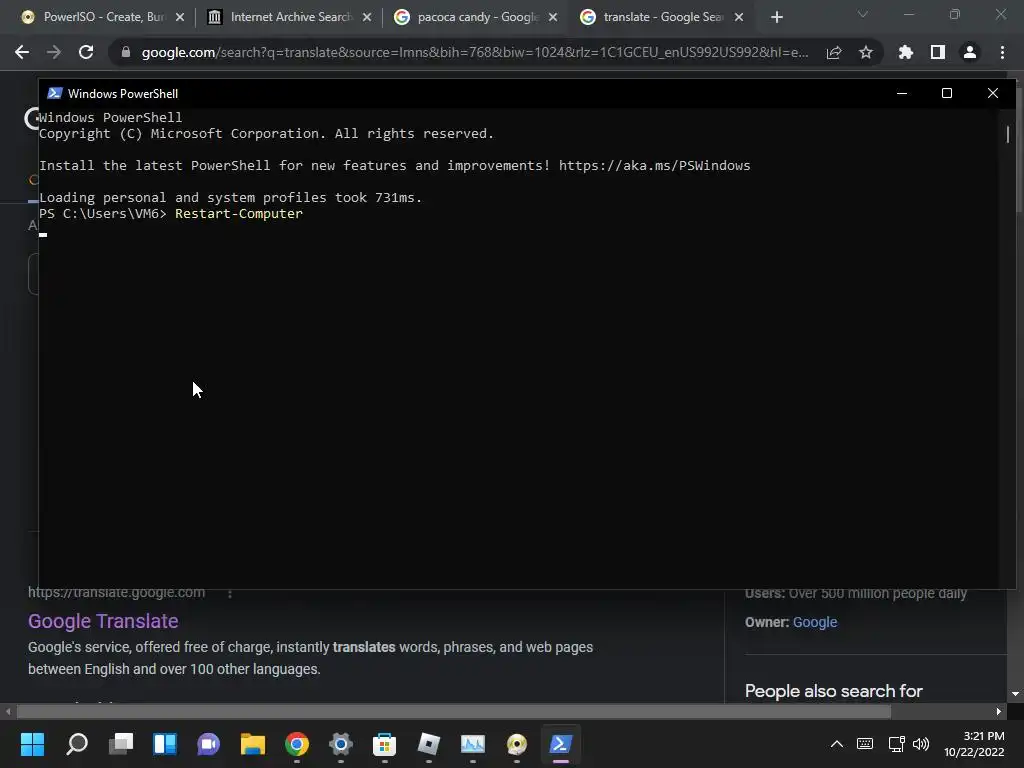The width and height of the screenshot is (1024, 768).
Task: Show hidden system tray icons chevron
Action: [837, 744]
